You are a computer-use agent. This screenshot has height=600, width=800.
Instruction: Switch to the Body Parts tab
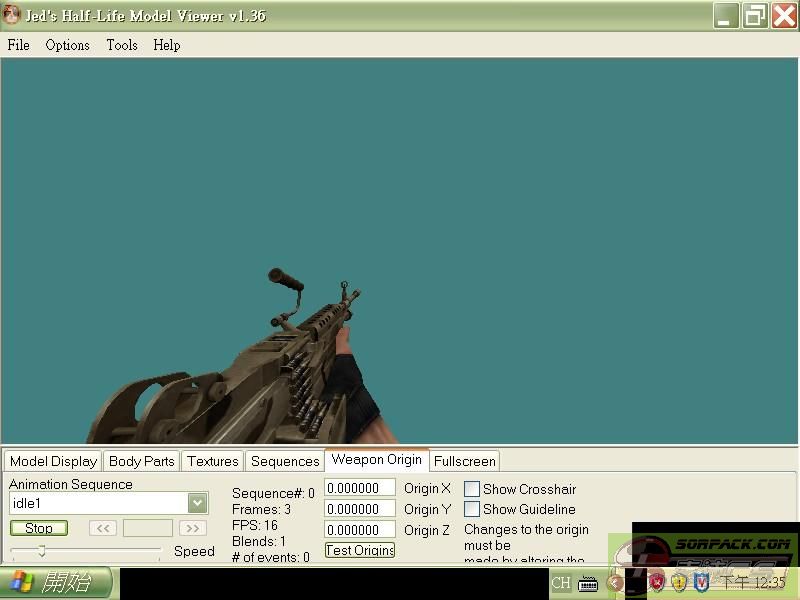click(x=141, y=461)
